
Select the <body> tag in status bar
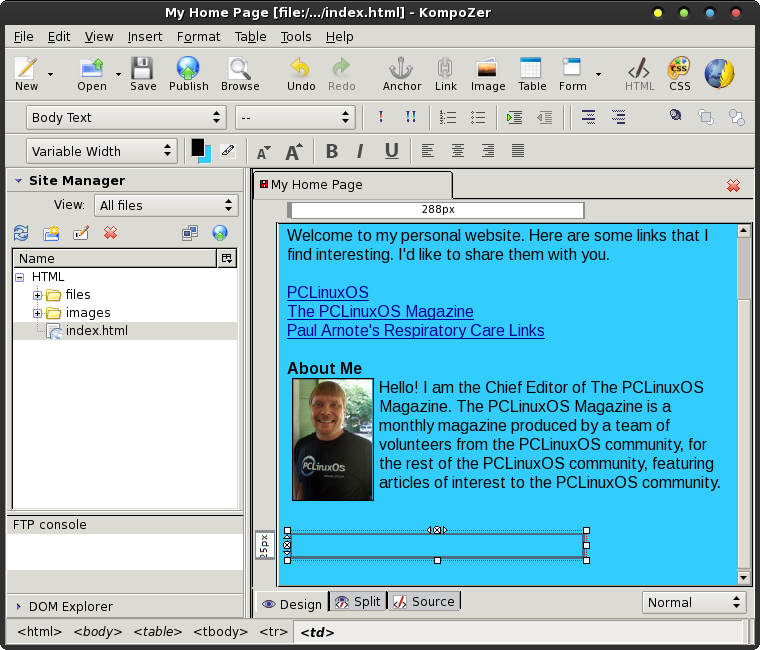97,632
